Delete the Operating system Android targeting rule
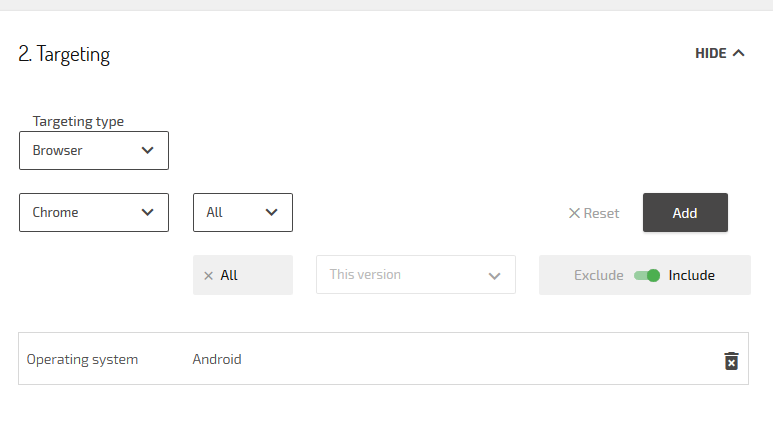Screen dimensions: 773x425 731,360
